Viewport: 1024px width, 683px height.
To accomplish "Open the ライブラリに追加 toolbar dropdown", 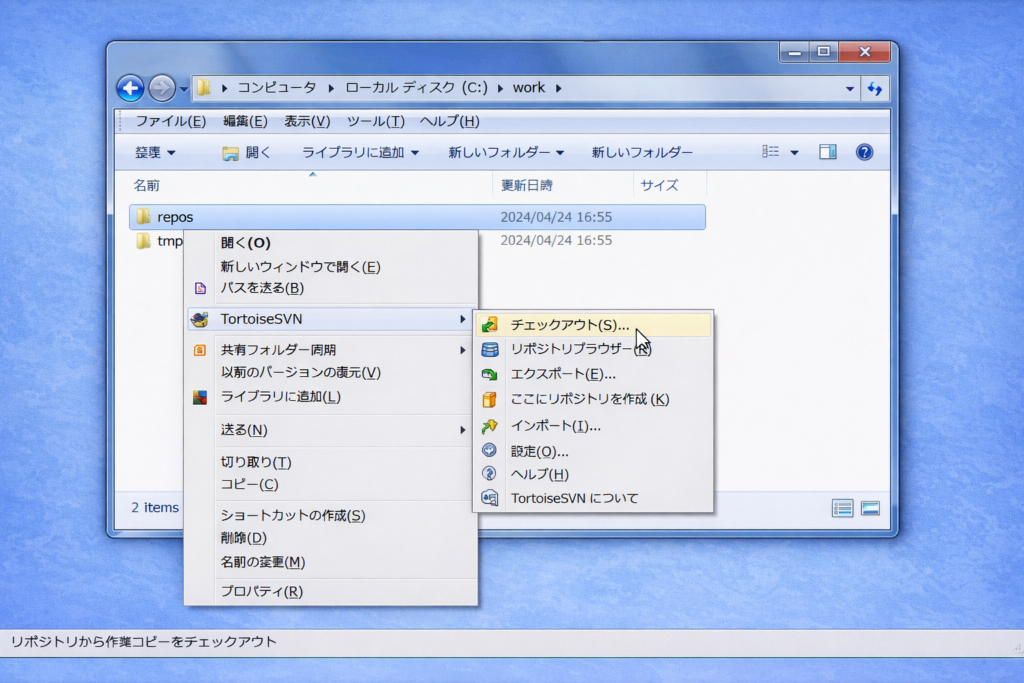I will (360, 152).
